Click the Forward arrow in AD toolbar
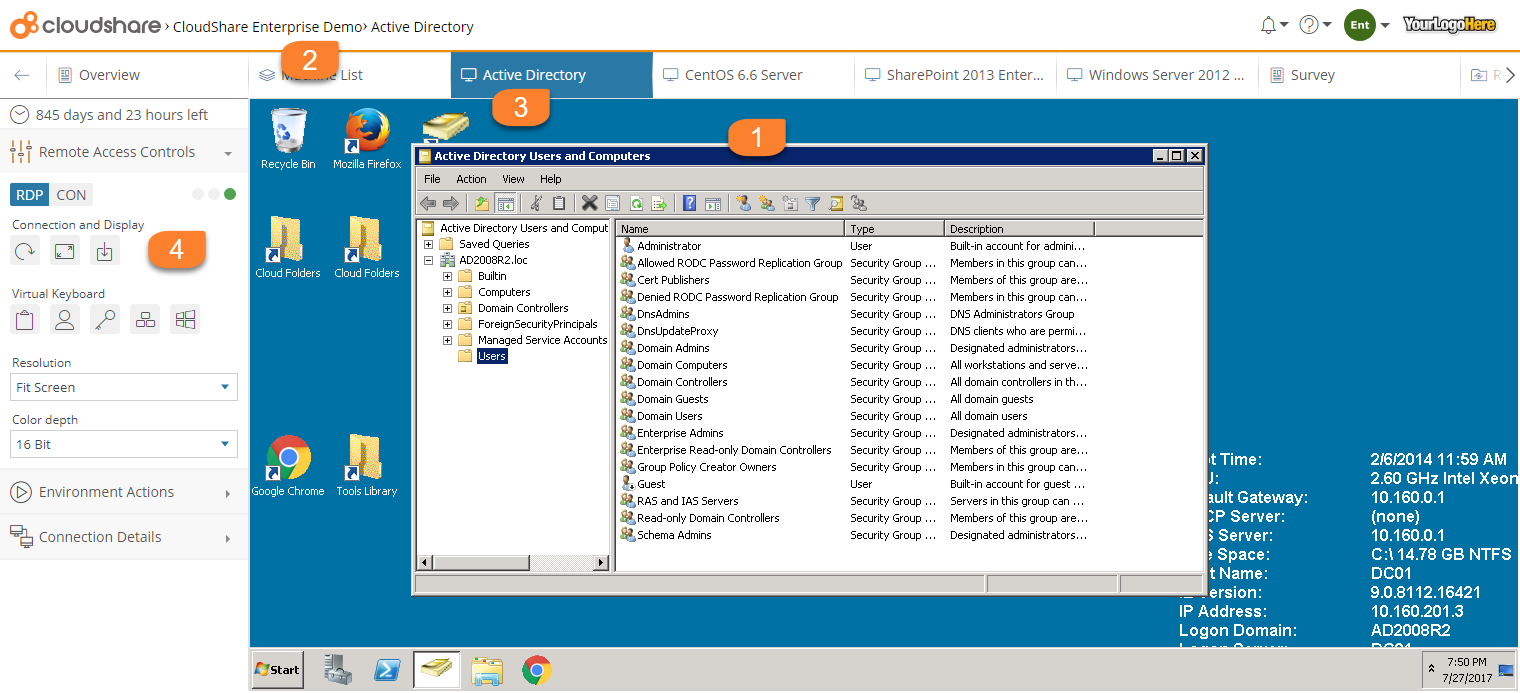 [x=450, y=203]
